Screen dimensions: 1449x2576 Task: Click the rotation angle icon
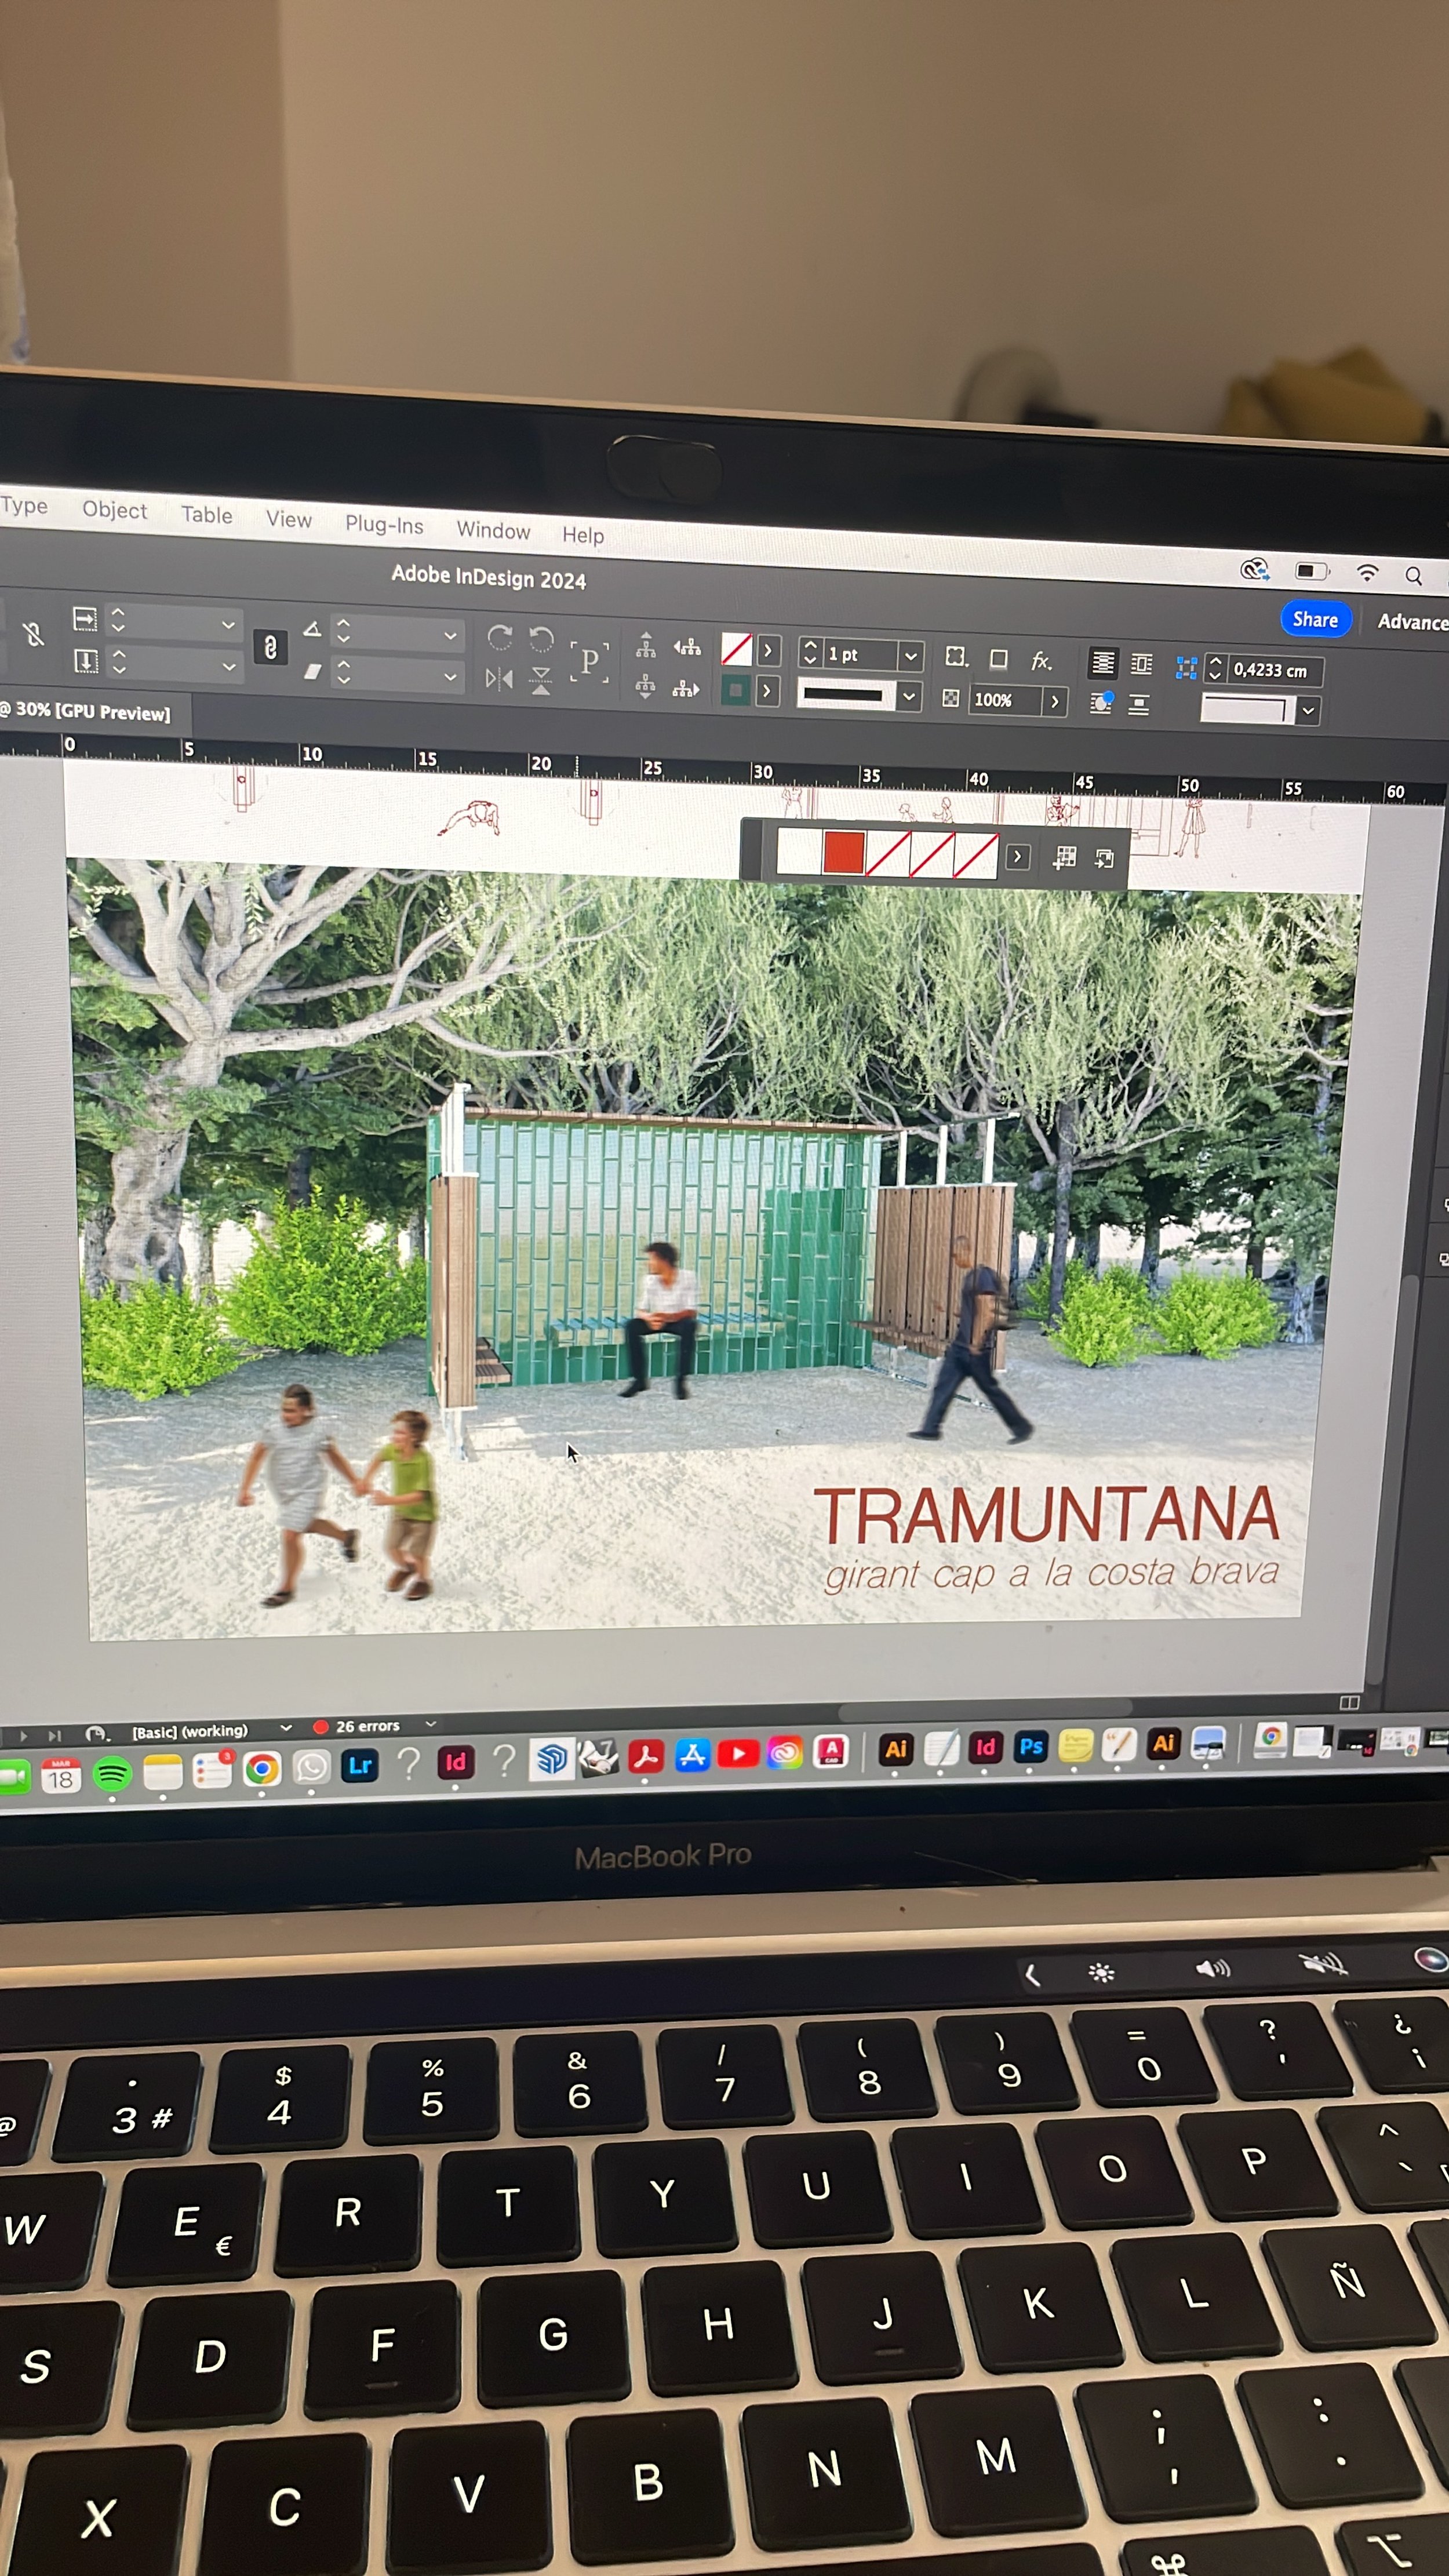[x=312, y=629]
